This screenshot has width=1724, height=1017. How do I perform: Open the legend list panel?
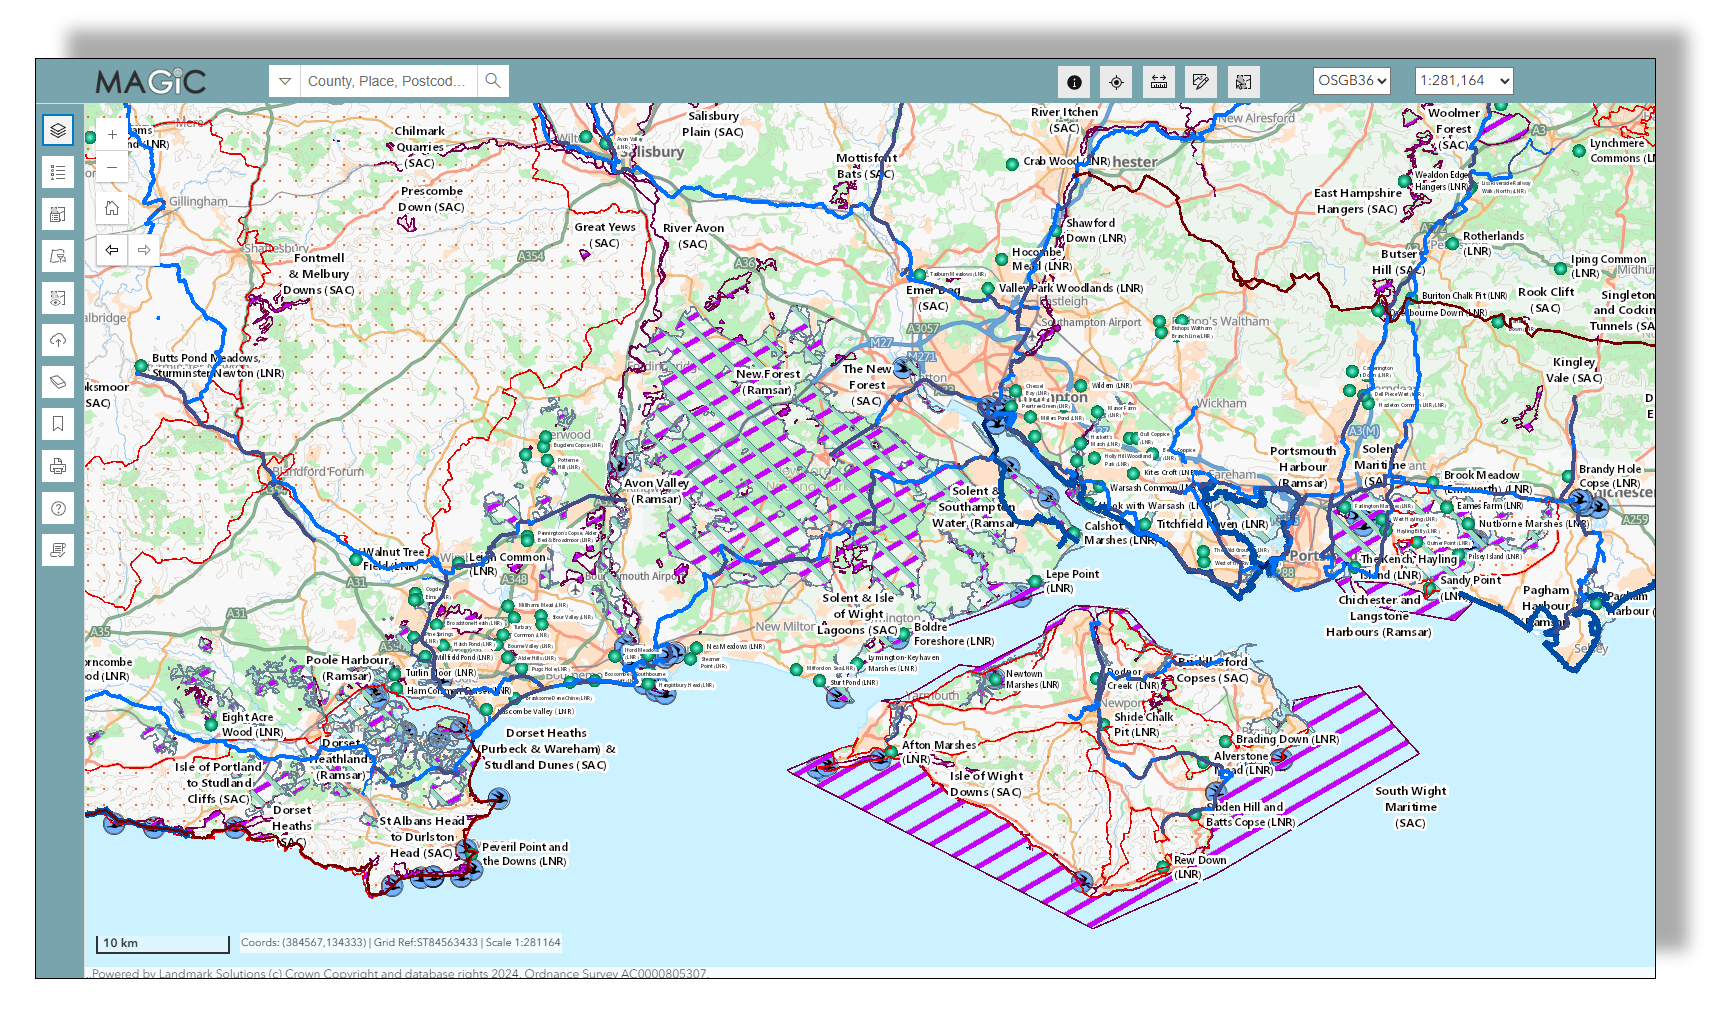[58, 172]
